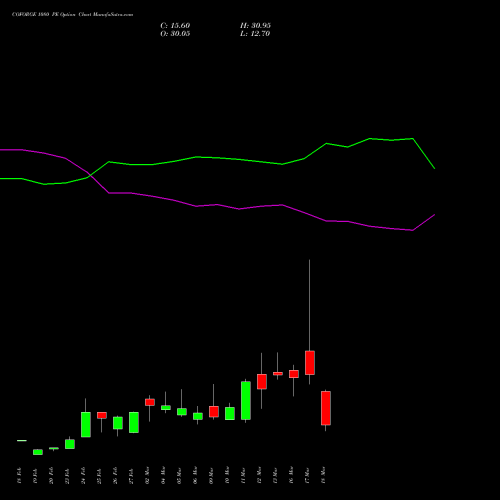Click the red candle for 12 Mar
Screen dimensions: 500x500
(262, 381)
